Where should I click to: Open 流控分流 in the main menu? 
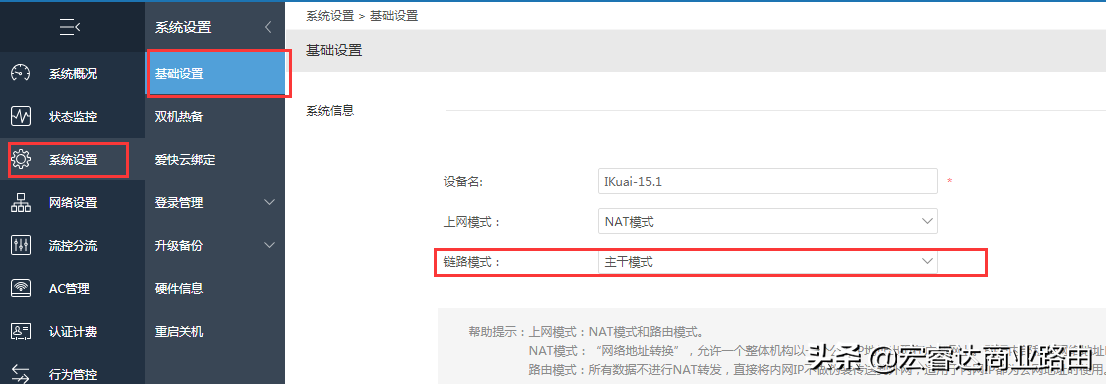pos(73,246)
